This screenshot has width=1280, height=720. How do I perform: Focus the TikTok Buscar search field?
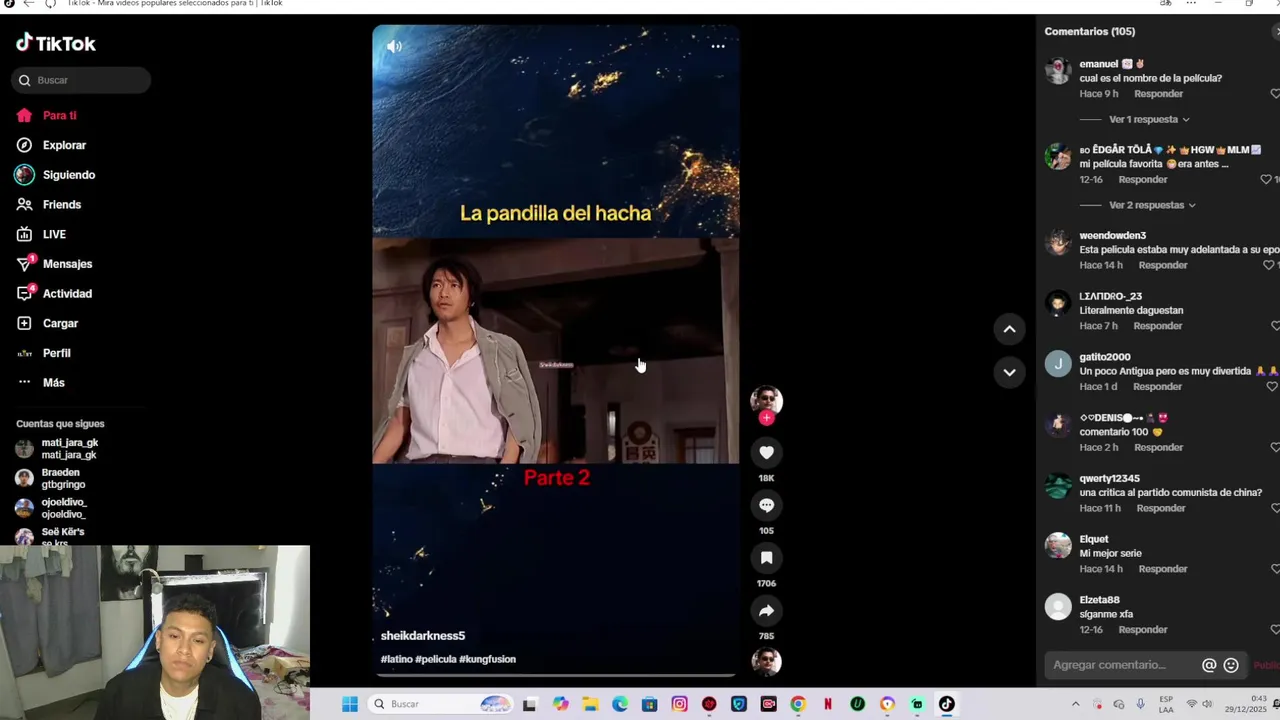82,80
